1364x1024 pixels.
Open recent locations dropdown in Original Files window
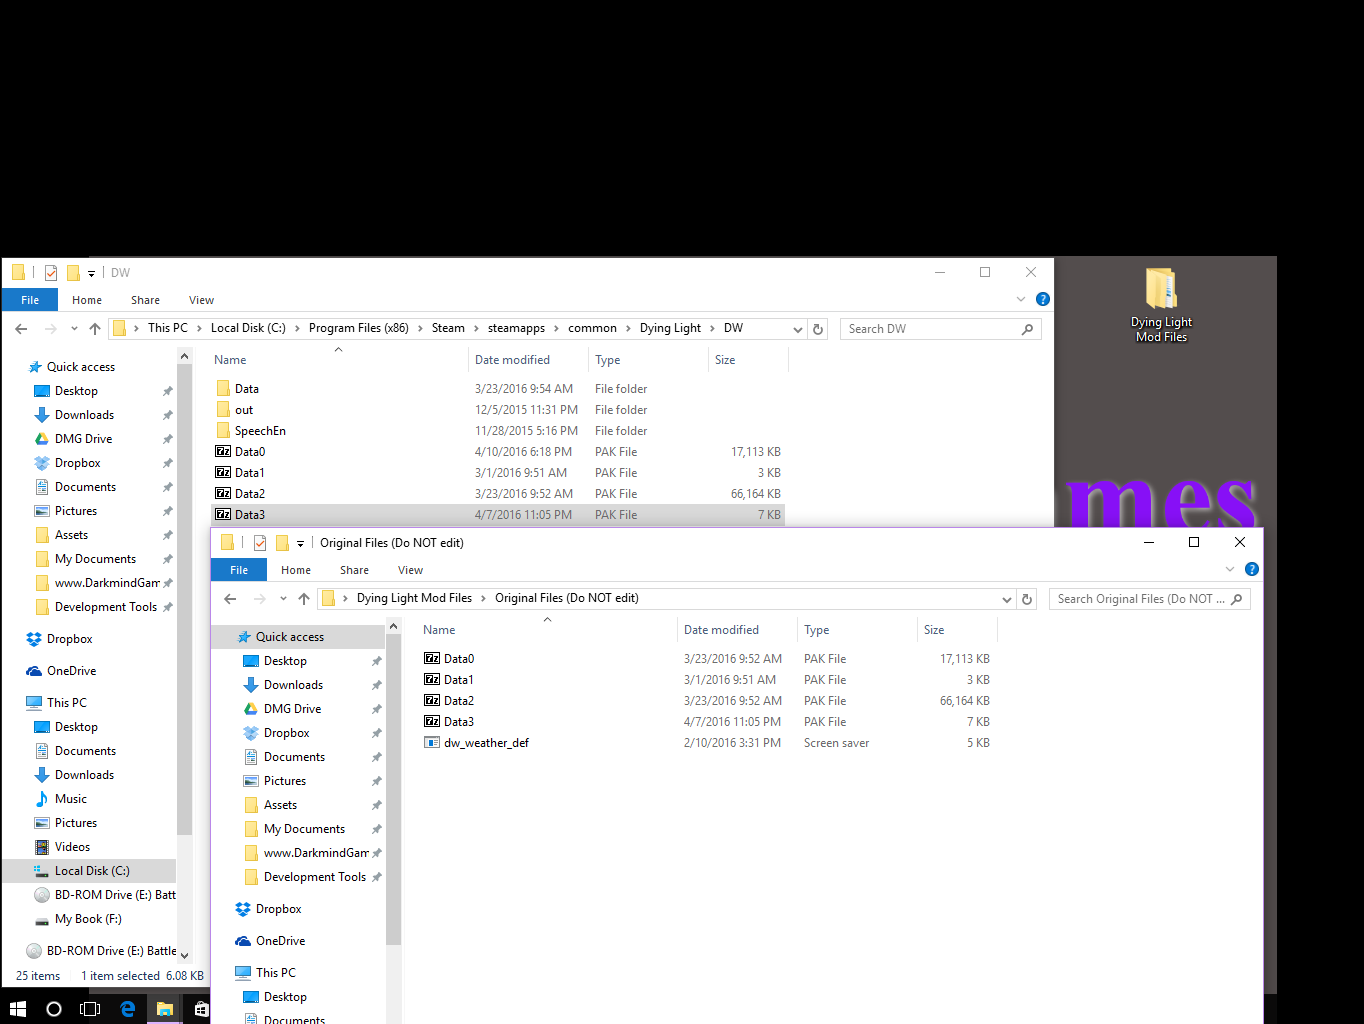283,599
